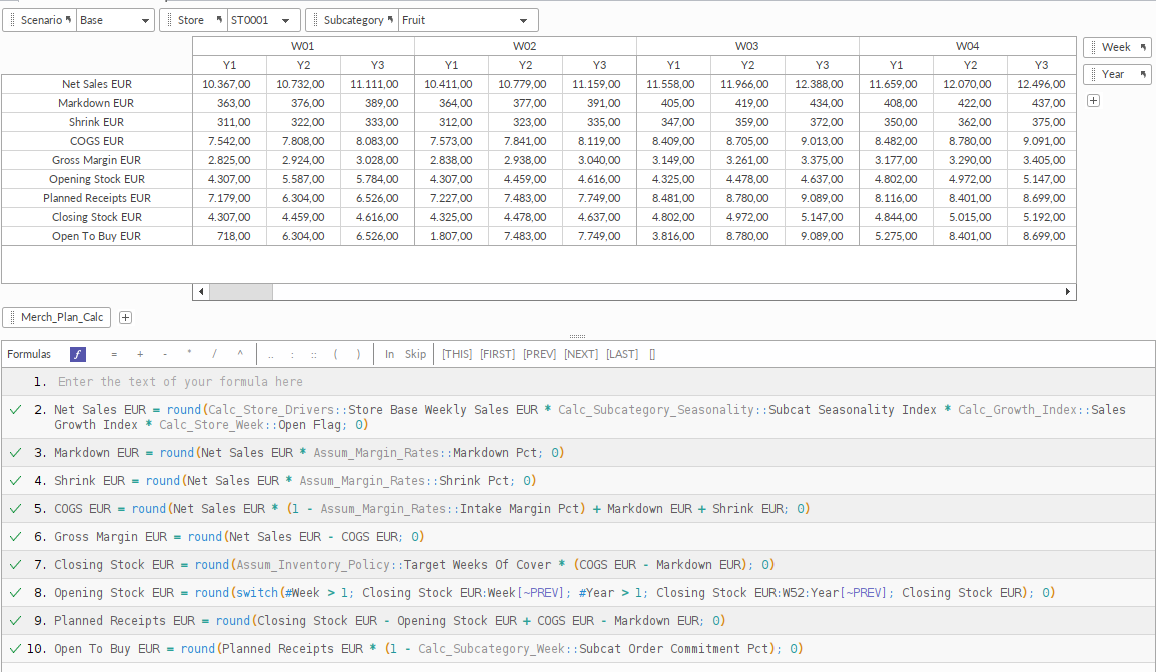This screenshot has height=672, width=1156.
Task: Select the W01 column header
Action: click(303, 46)
